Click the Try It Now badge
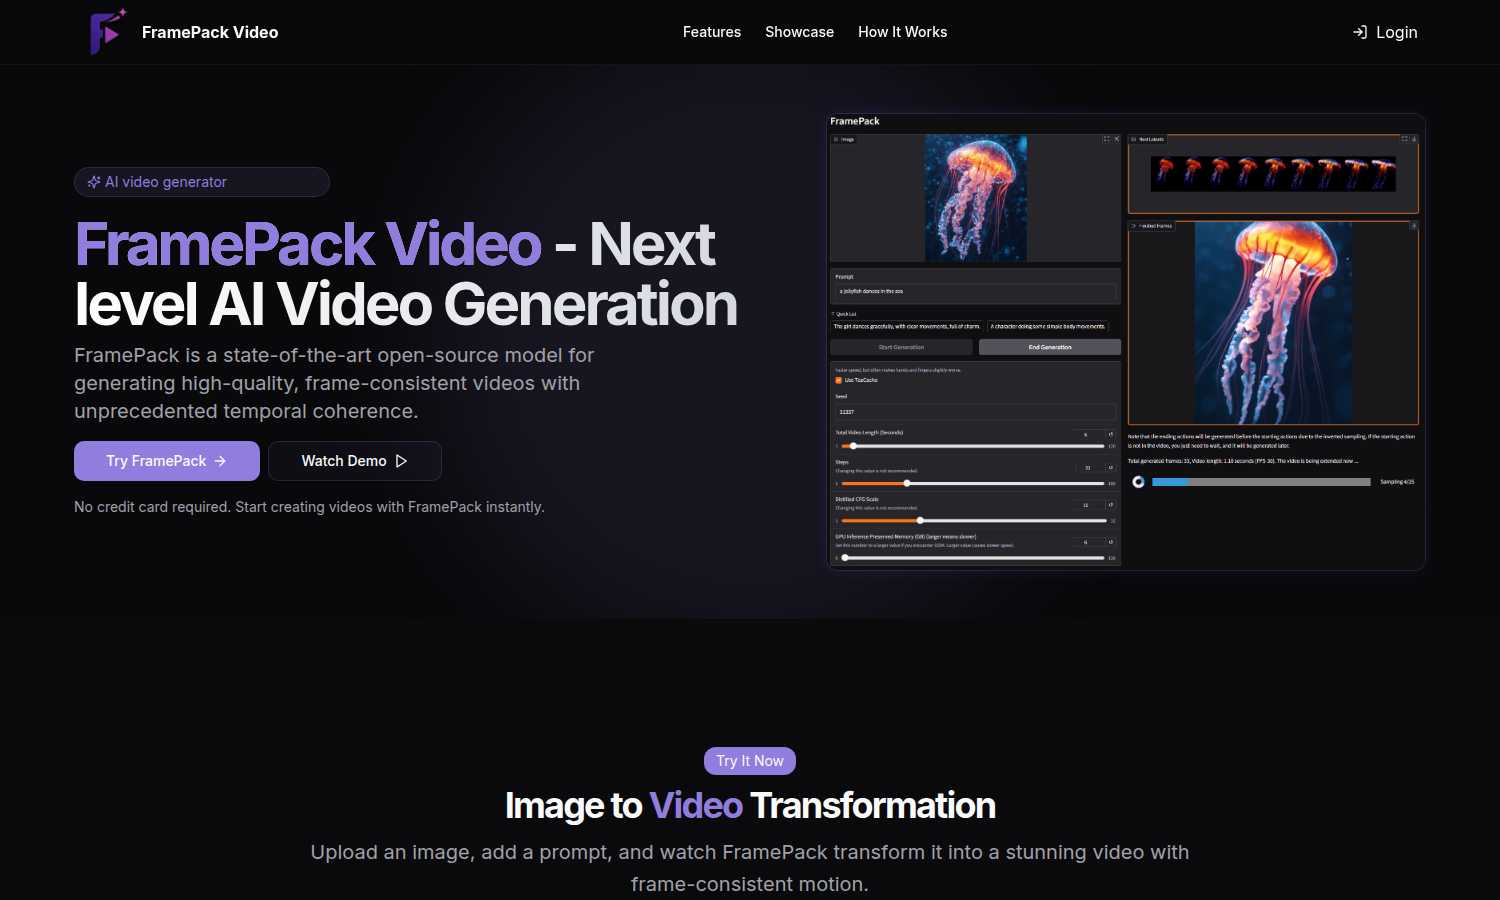Viewport: 1500px width, 900px height. [x=750, y=761]
